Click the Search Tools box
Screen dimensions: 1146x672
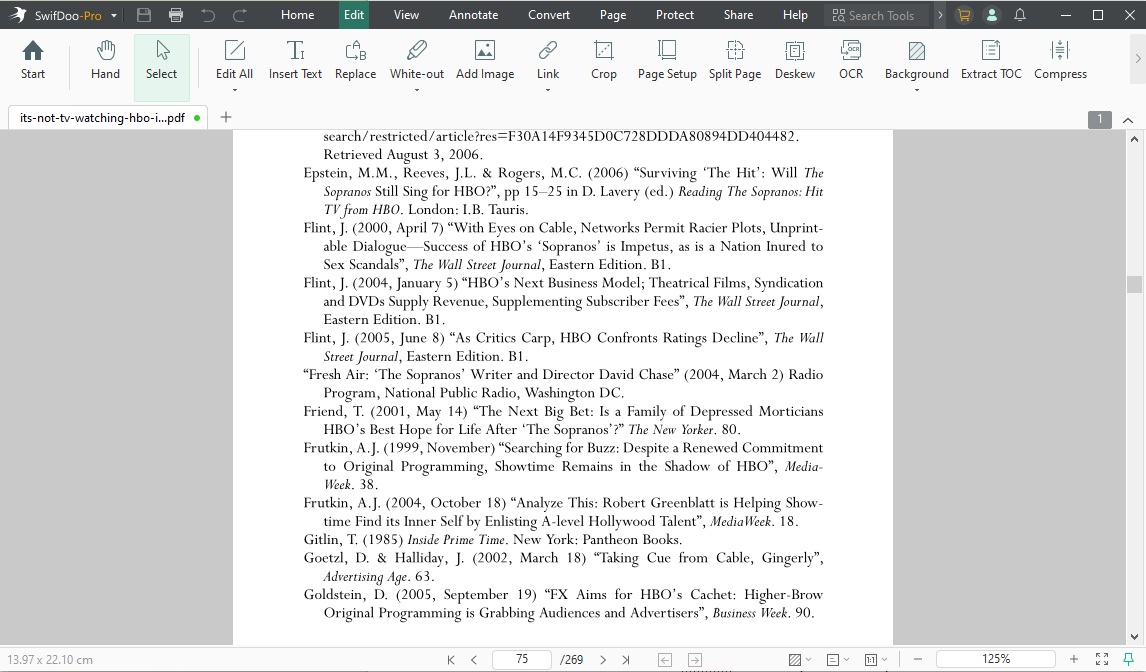click(x=876, y=15)
